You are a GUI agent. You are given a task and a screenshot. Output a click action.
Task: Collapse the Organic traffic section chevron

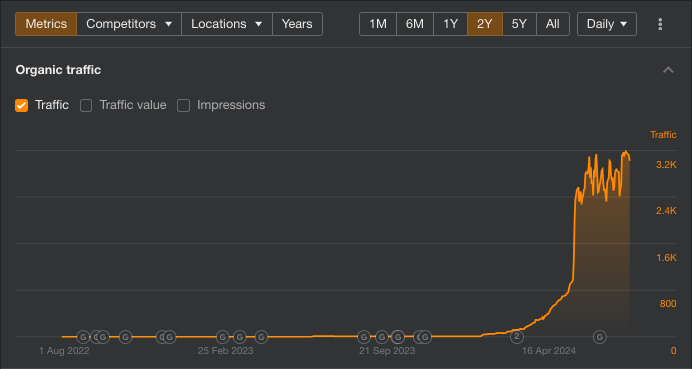668,70
